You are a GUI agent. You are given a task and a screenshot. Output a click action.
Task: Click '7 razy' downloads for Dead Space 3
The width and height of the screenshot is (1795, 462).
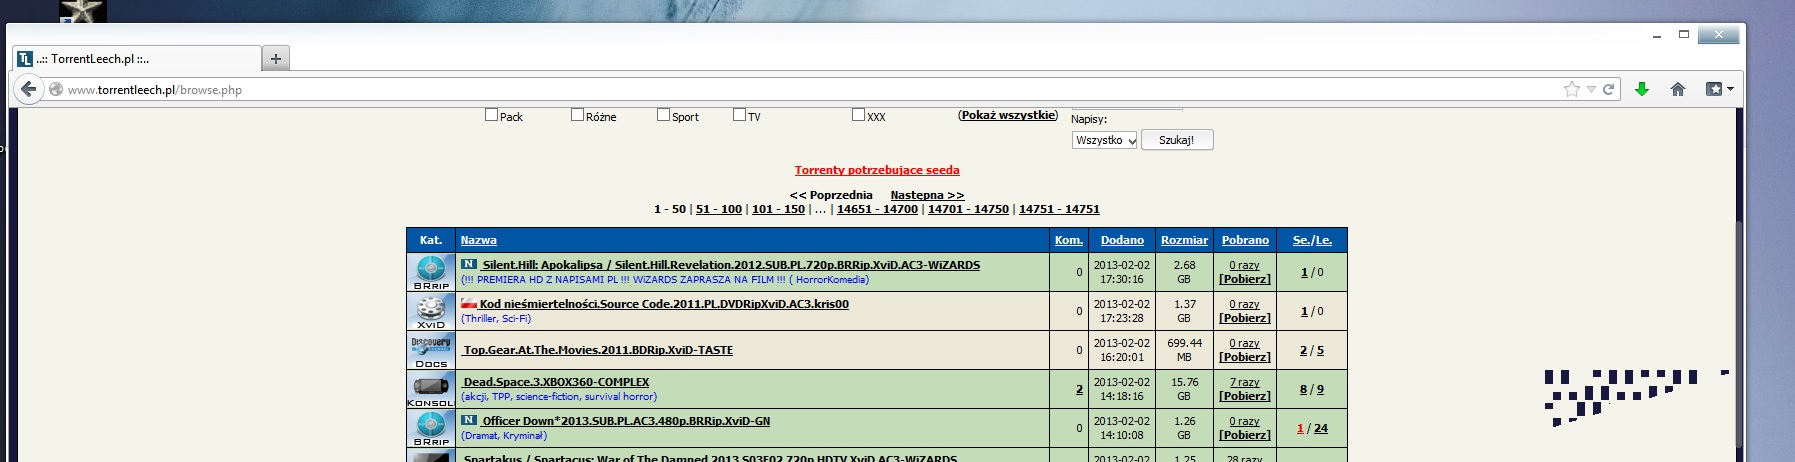point(1245,382)
